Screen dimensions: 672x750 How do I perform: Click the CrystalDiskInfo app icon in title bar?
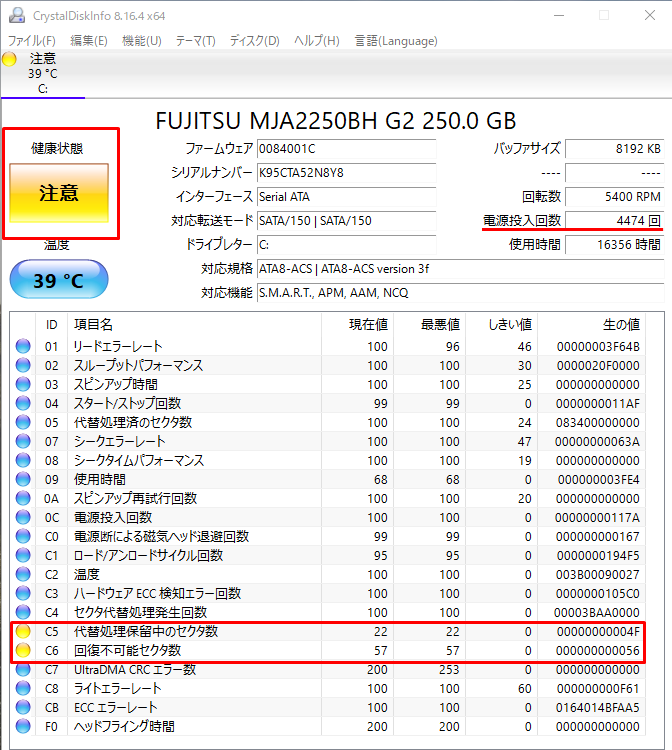pos(17,15)
